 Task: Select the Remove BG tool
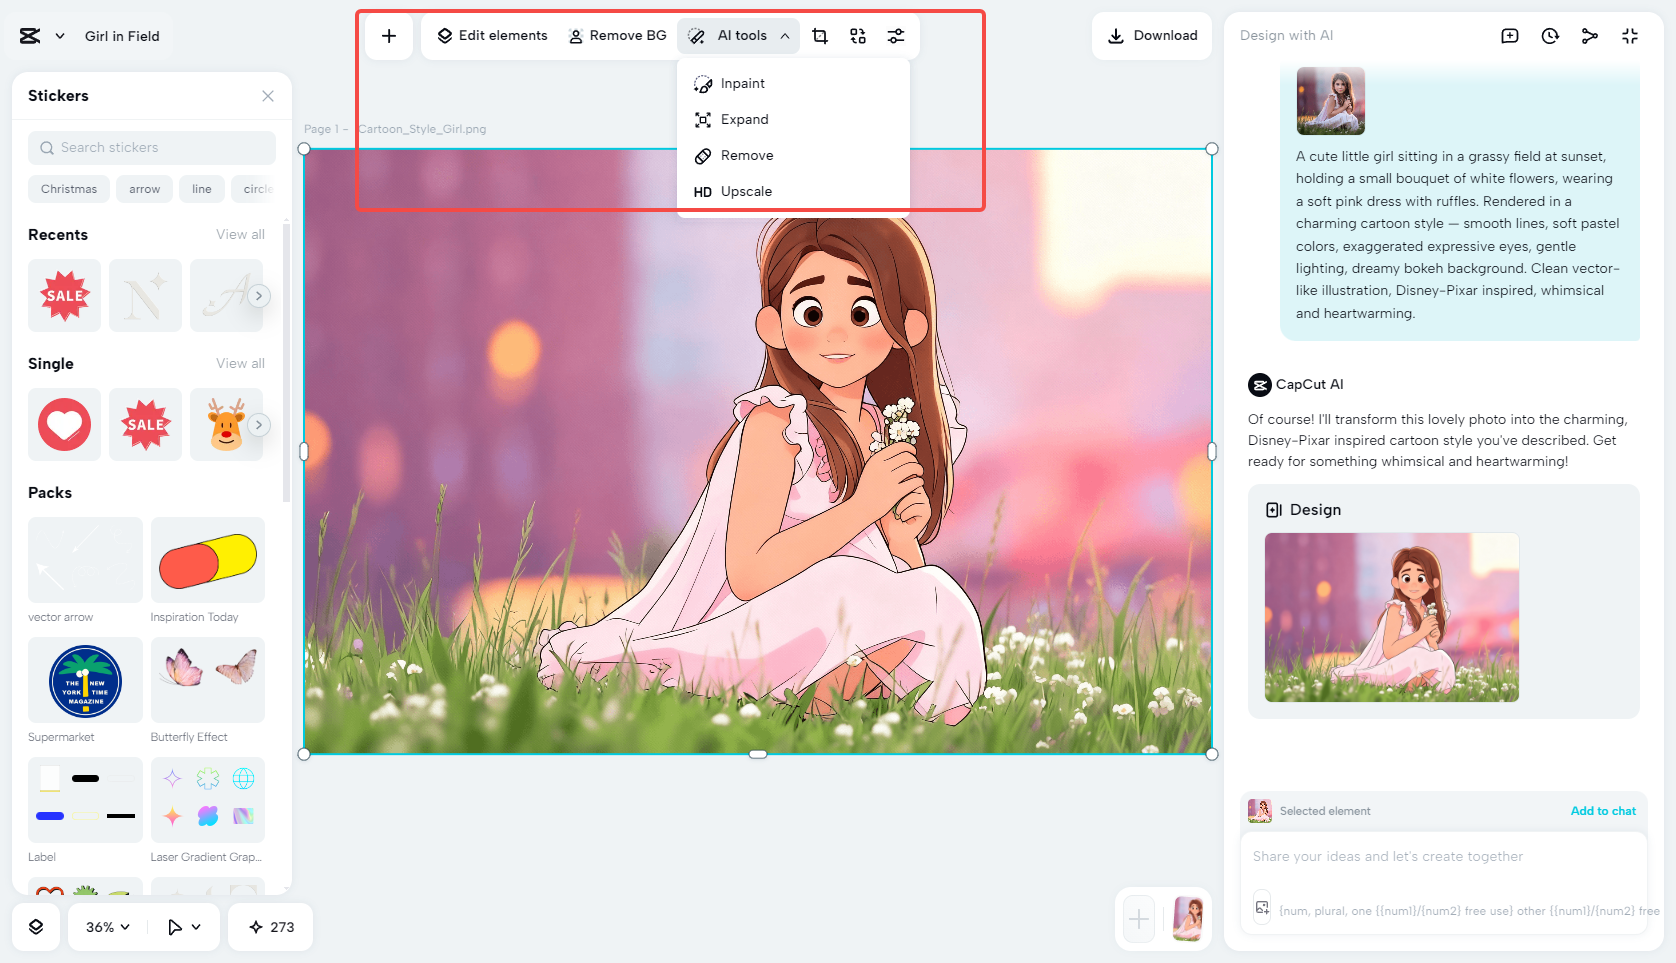coord(617,35)
